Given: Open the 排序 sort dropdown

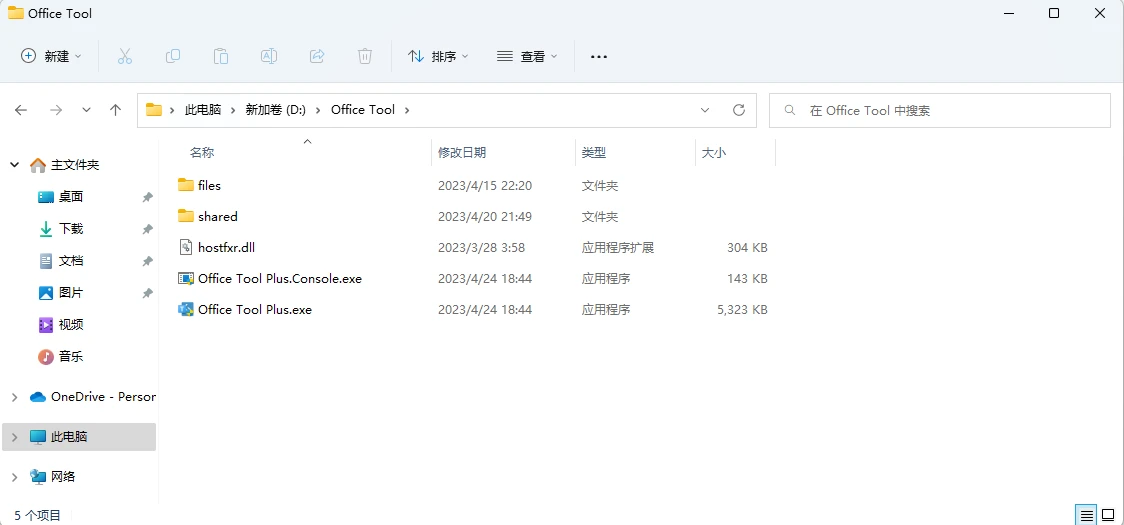Looking at the screenshot, I should pyautogui.click(x=438, y=56).
